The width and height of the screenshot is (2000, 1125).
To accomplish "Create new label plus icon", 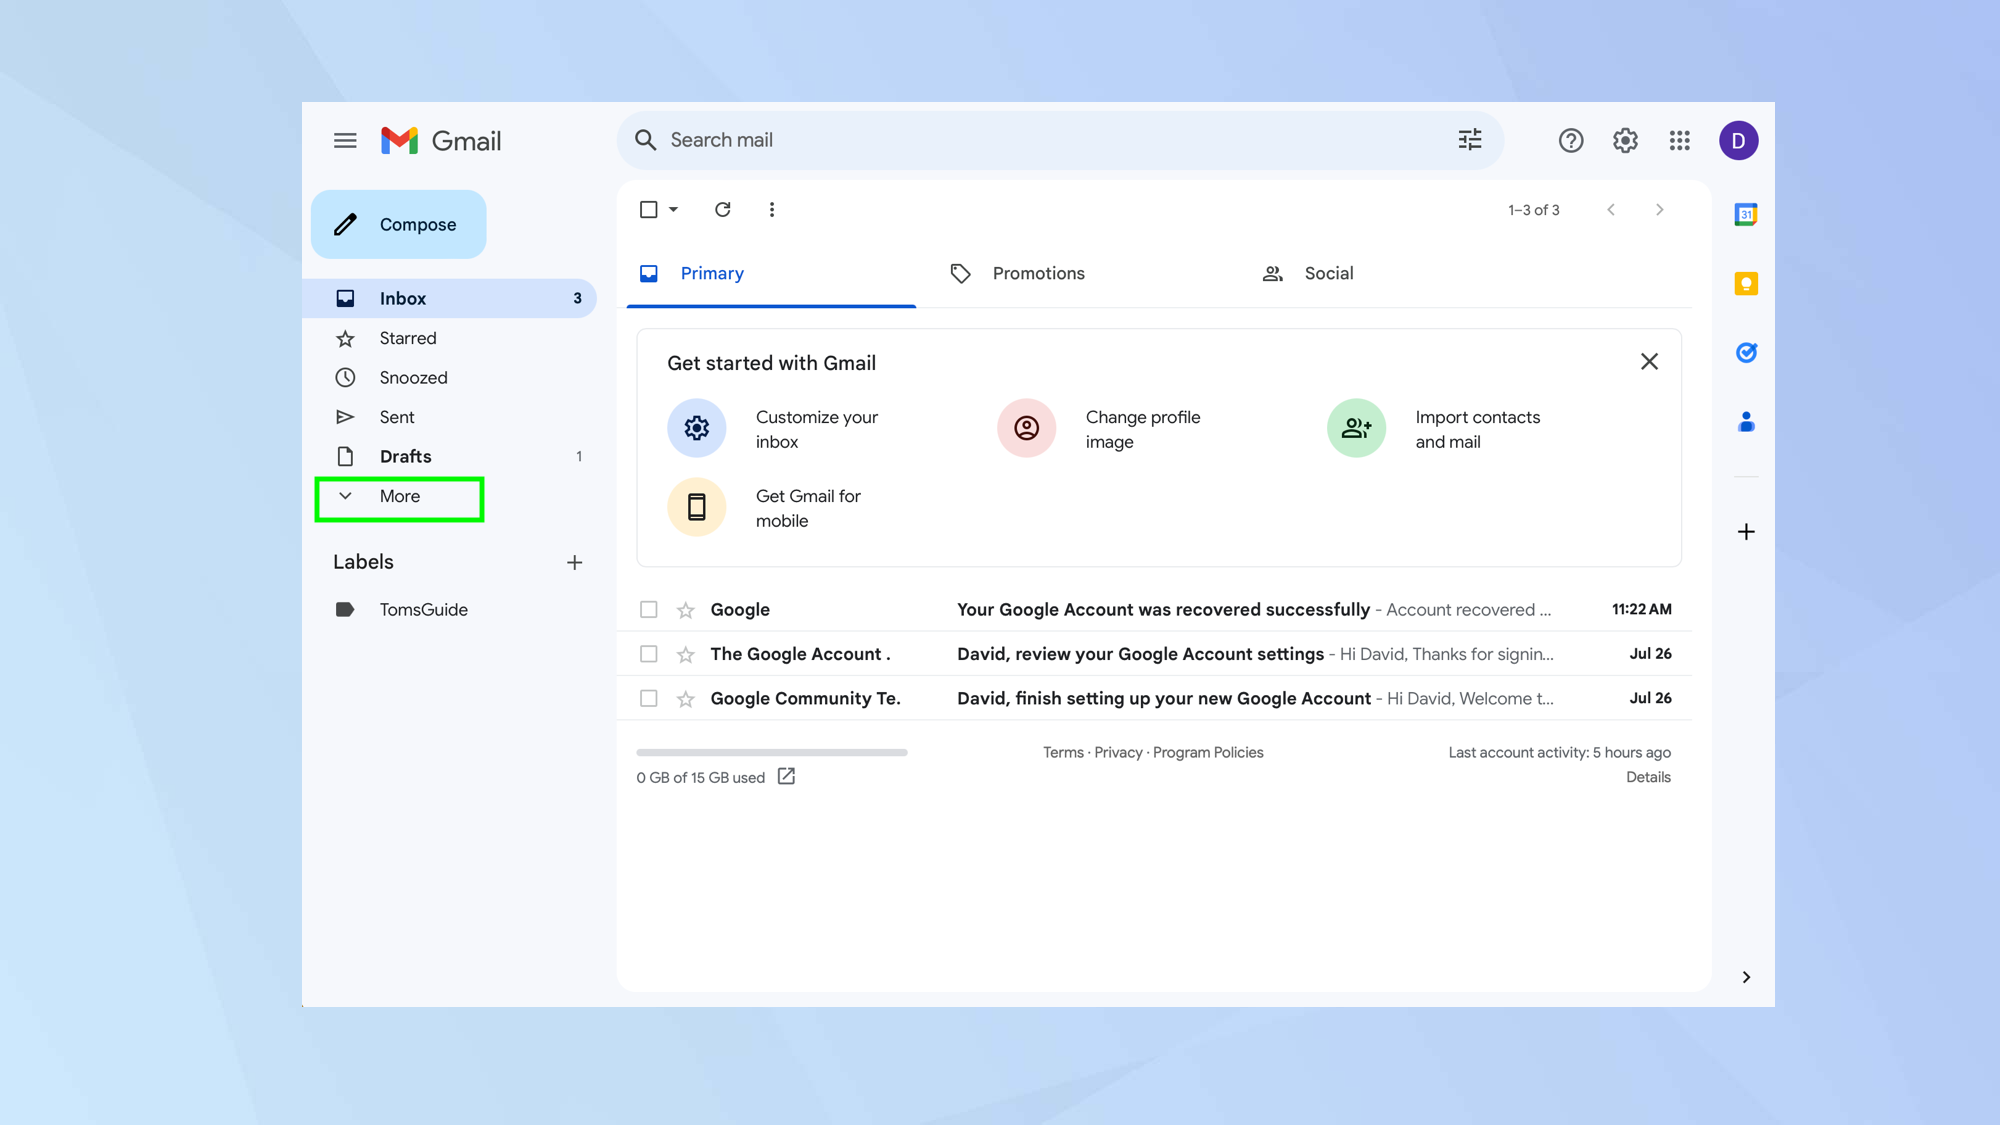I will click(574, 563).
